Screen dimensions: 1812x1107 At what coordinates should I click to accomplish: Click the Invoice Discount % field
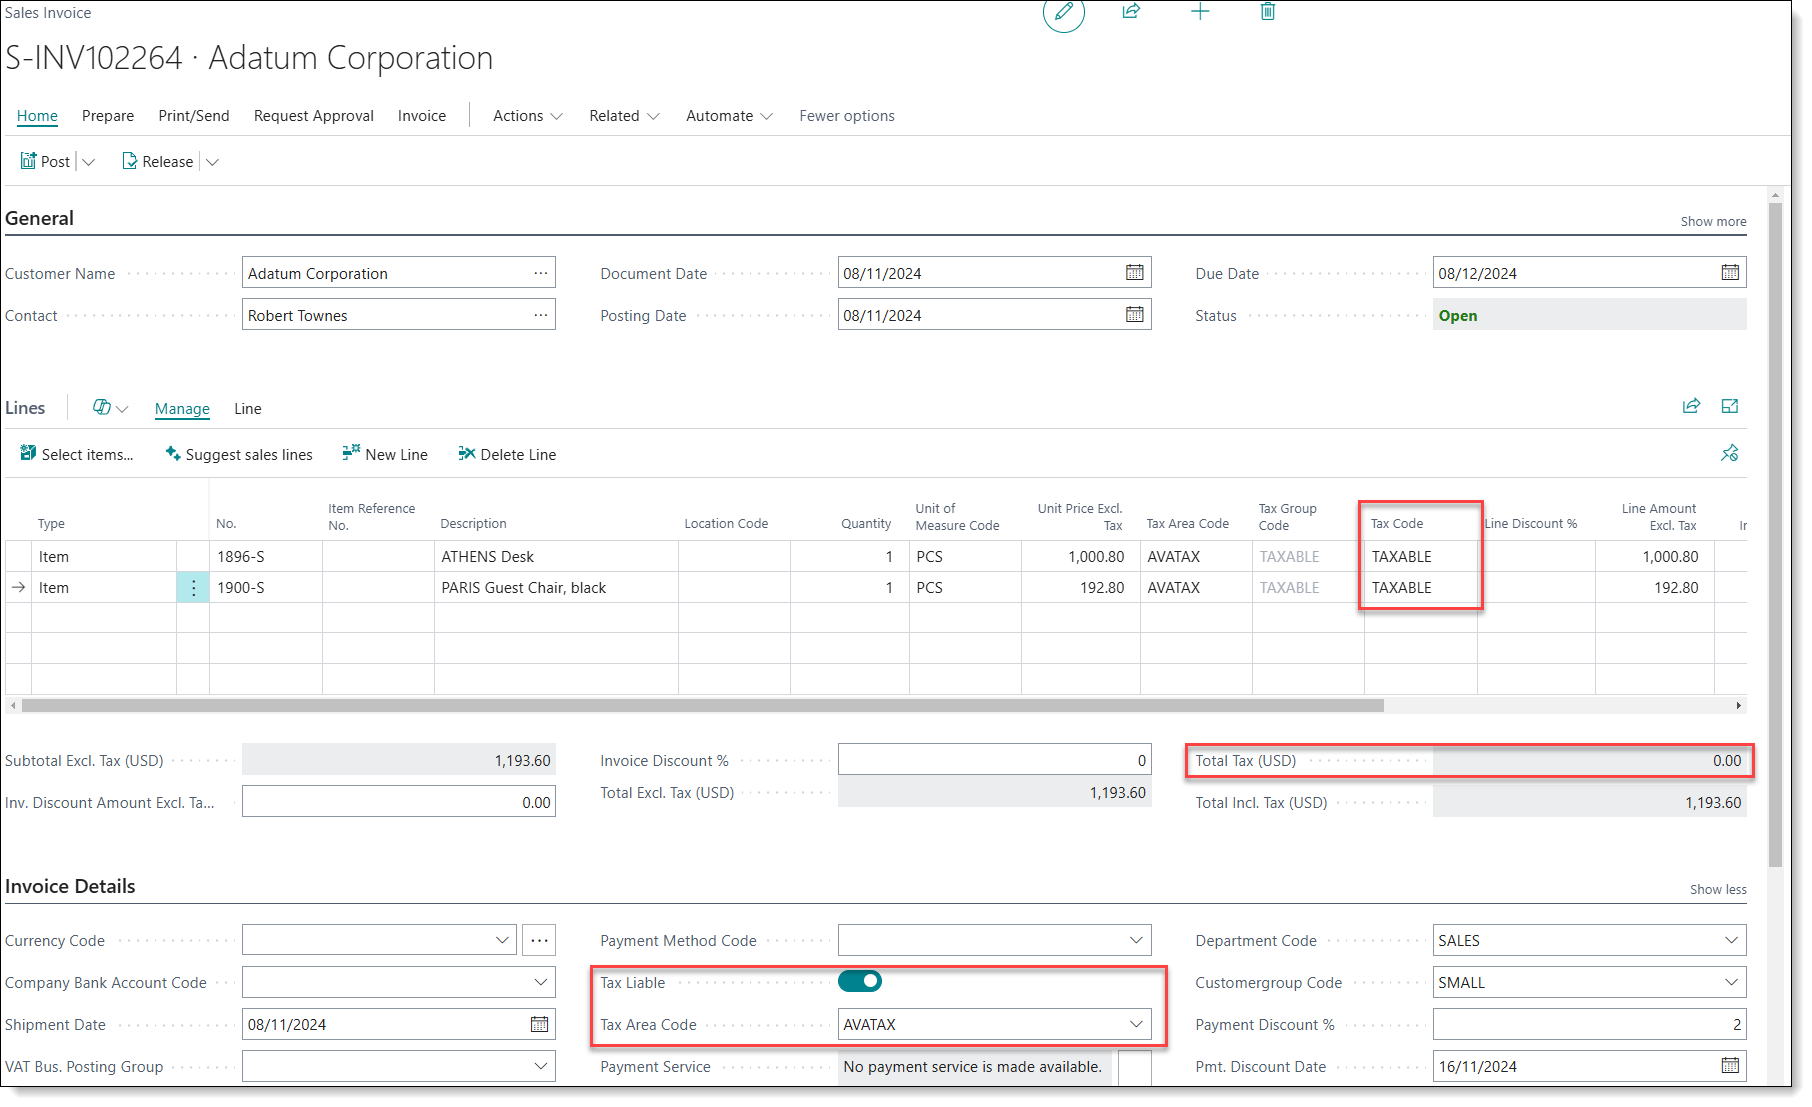pyautogui.click(x=994, y=760)
